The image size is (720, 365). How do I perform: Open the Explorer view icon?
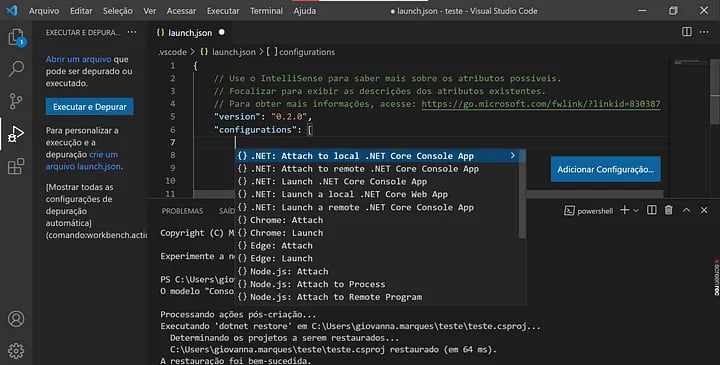[16, 37]
